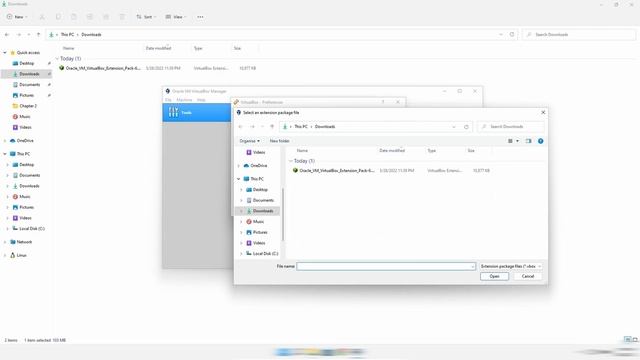Image resolution: width=640 pixels, height=360 pixels.
Task: Open the Organize dropdown in the dialog
Action: pyautogui.click(x=249, y=141)
